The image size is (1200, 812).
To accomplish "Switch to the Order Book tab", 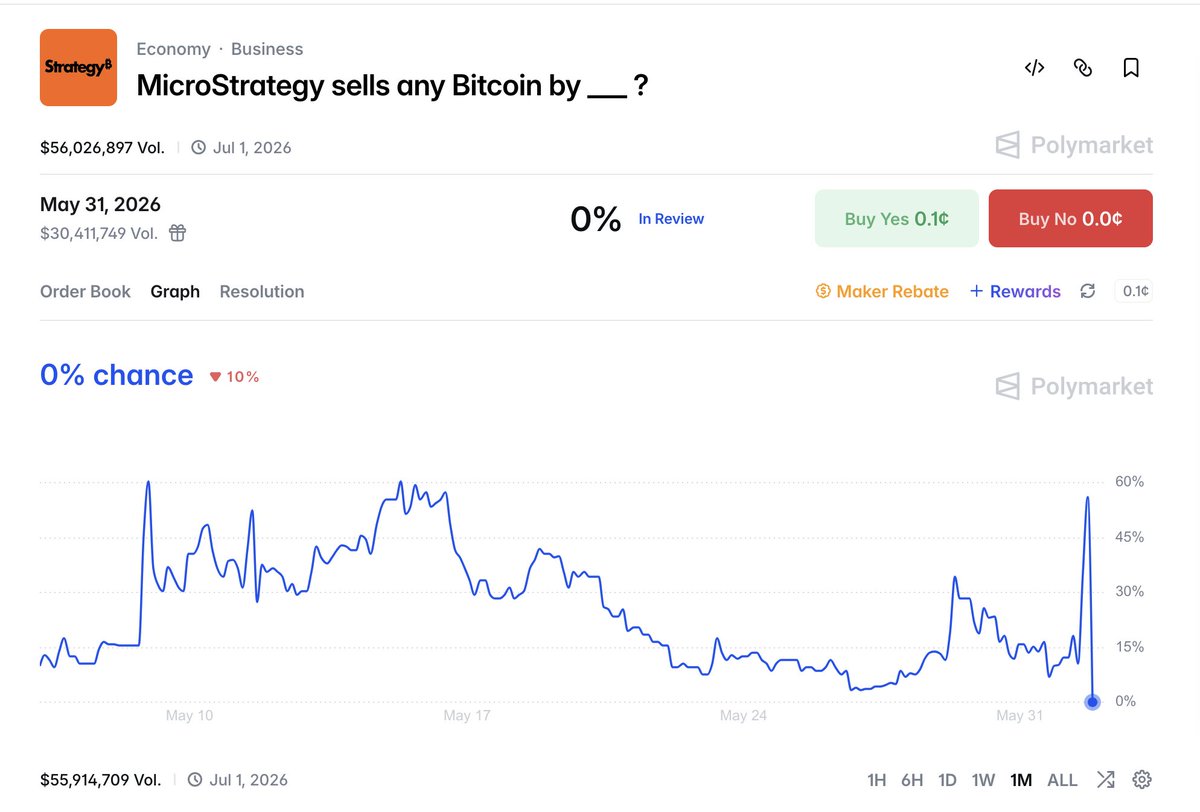I will pyautogui.click(x=85, y=292).
